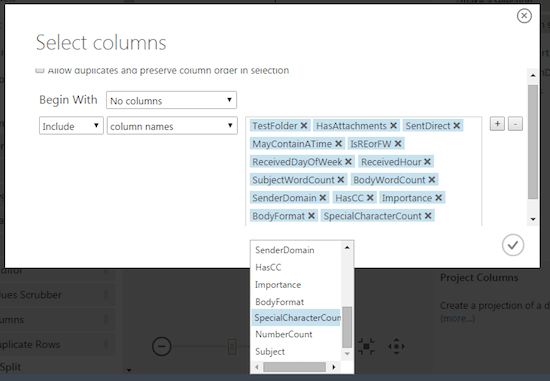The image size is (550, 381).
Task: Remove the Importance column tag
Action: 438,198
